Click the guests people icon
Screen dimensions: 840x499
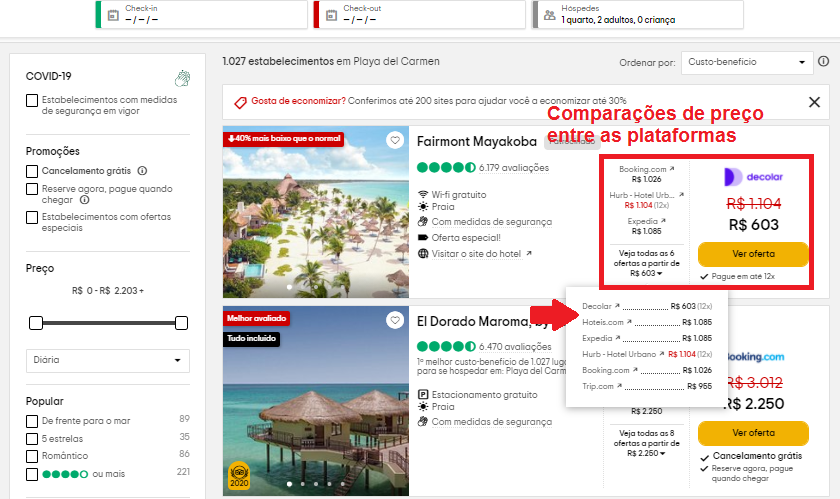[550, 15]
